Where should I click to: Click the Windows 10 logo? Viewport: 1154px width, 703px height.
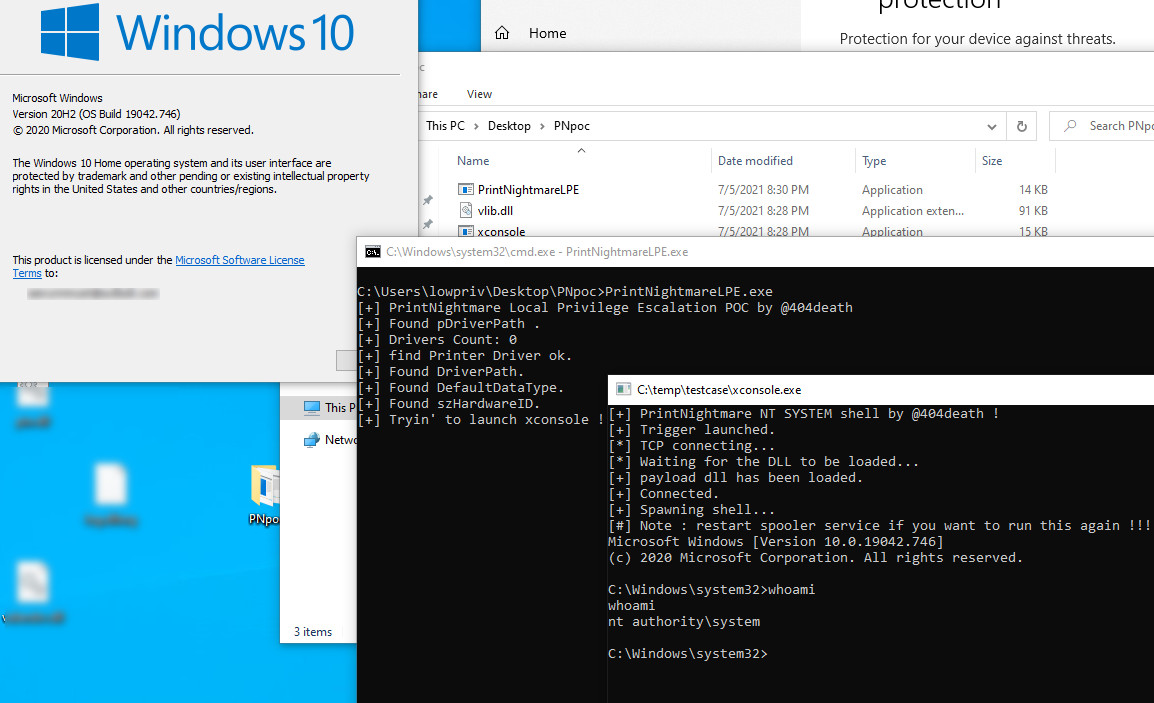tap(197, 32)
